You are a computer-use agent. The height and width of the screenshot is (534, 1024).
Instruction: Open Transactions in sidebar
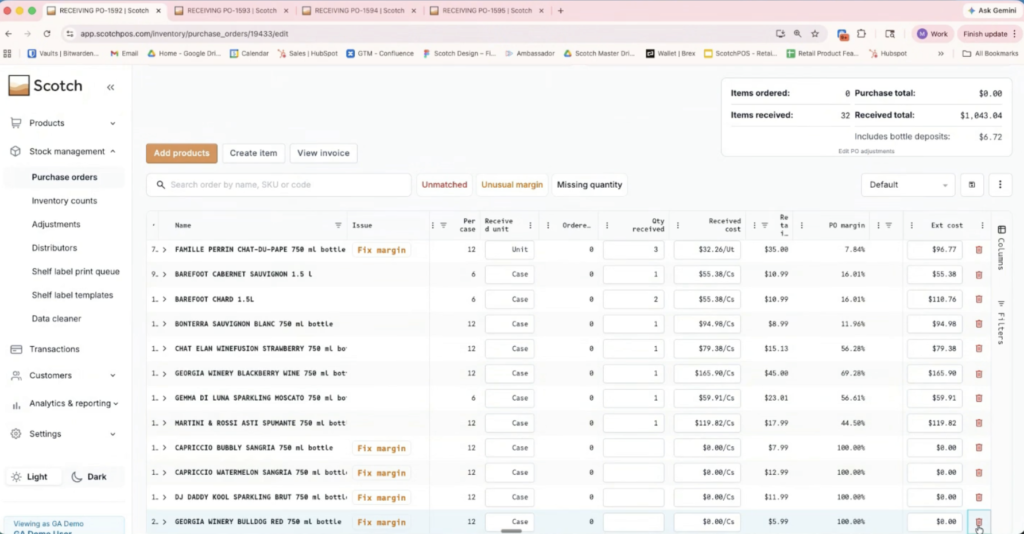click(x=54, y=349)
